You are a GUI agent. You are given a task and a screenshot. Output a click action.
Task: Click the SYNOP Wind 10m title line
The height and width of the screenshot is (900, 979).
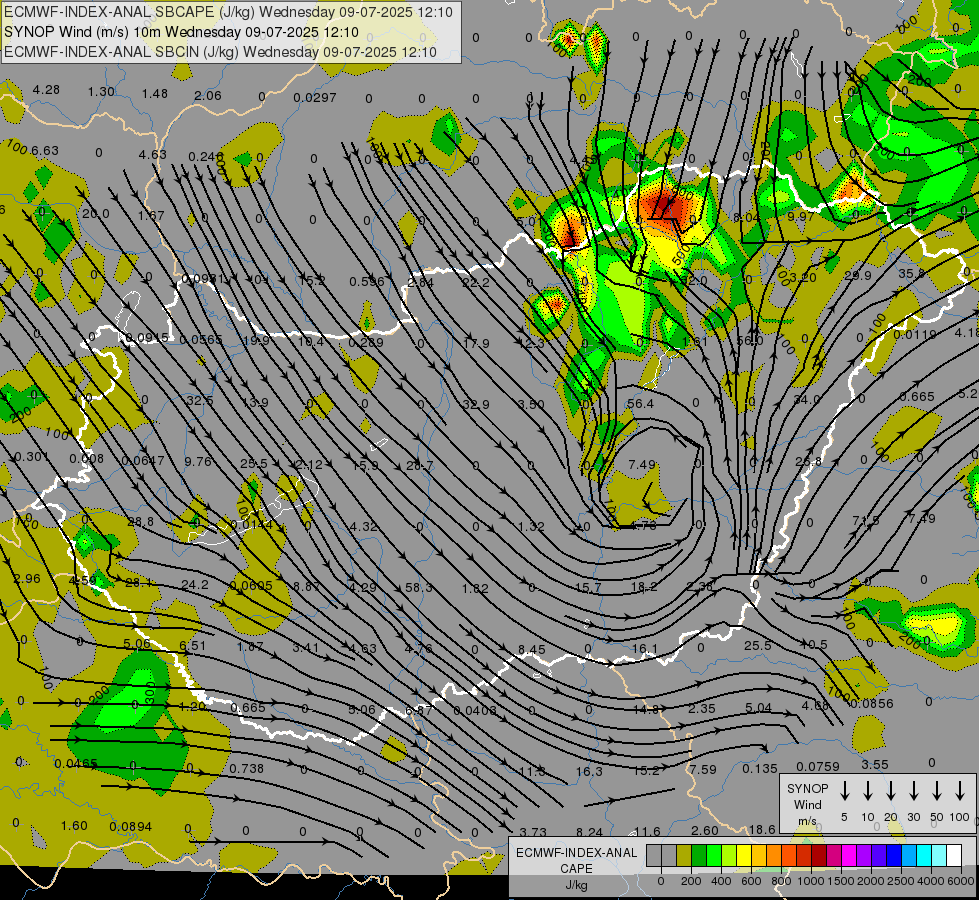pyautogui.click(x=181, y=32)
